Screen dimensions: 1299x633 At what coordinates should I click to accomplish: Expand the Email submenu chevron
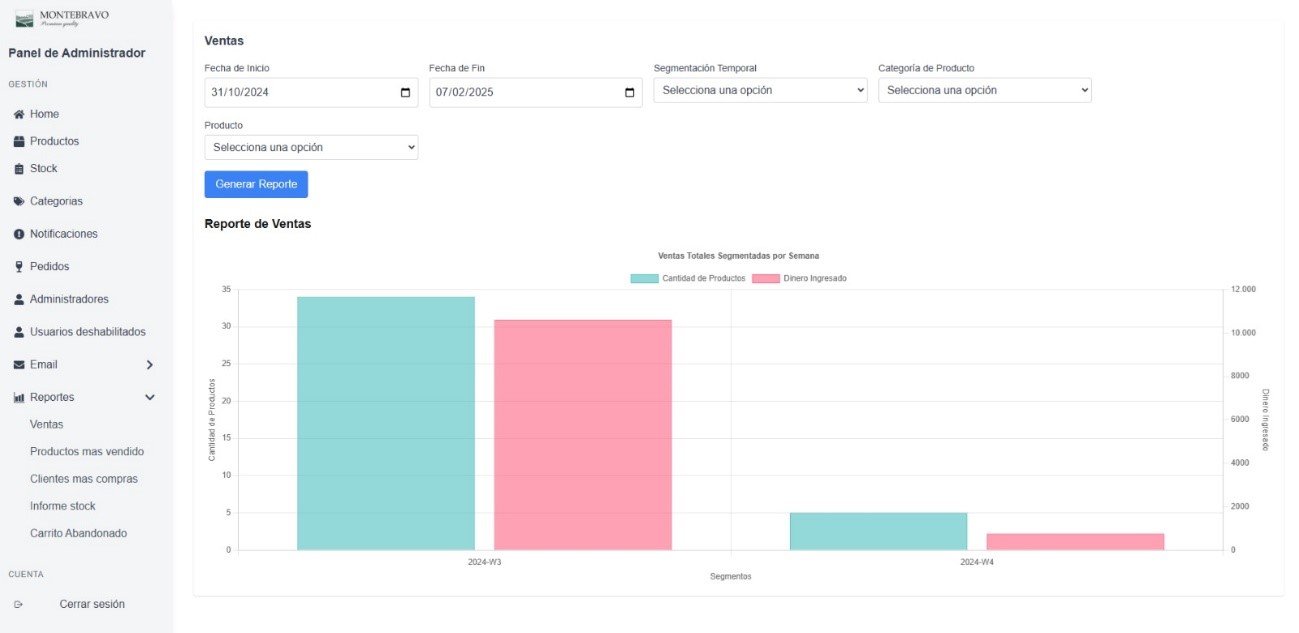coord(150,365)
